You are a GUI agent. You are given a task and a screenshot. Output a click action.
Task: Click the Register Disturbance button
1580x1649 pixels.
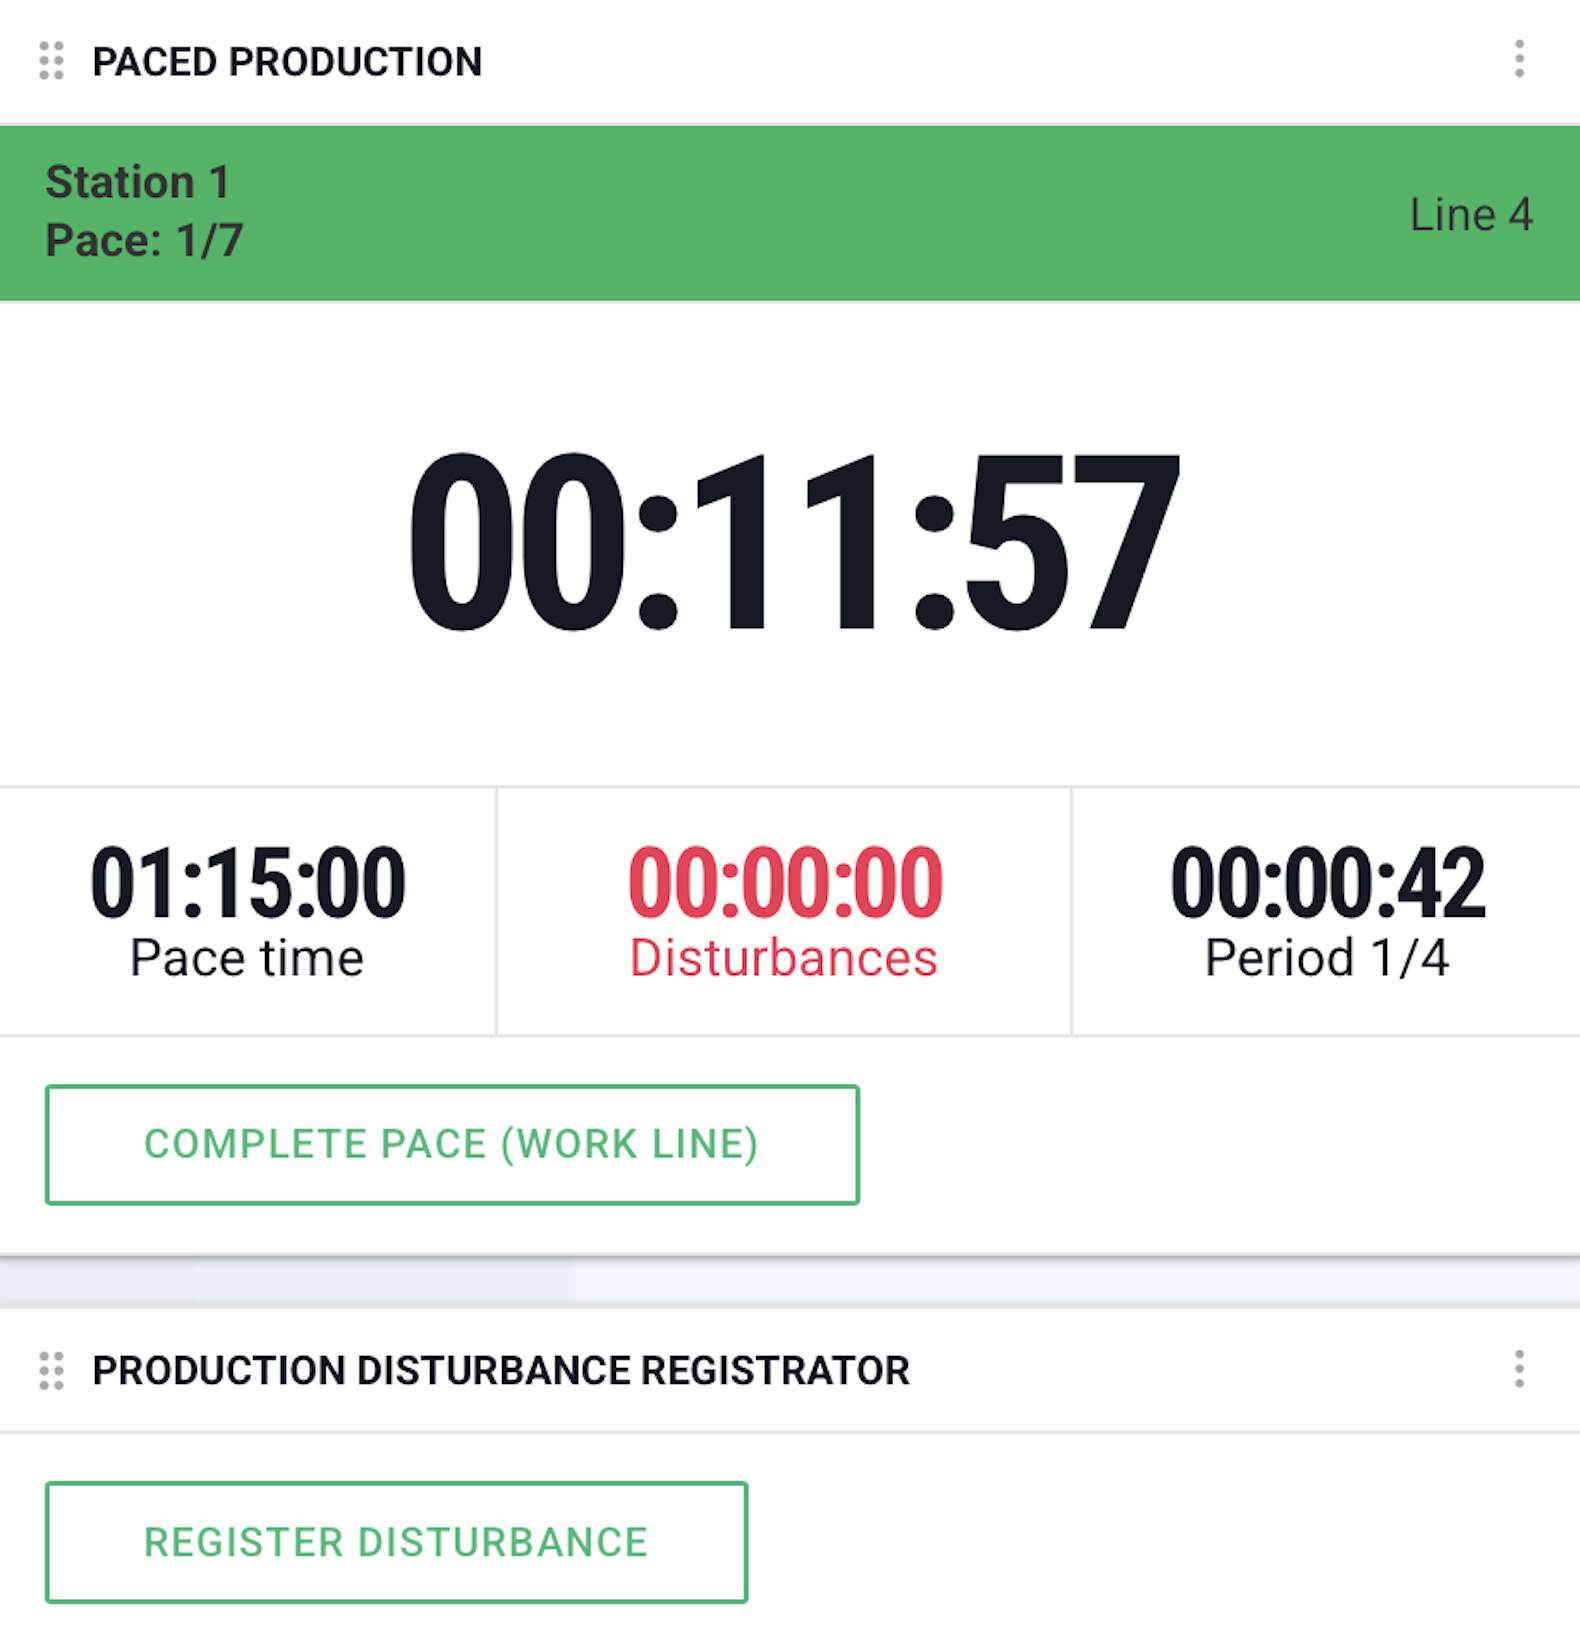click(x=396, y=1542)
